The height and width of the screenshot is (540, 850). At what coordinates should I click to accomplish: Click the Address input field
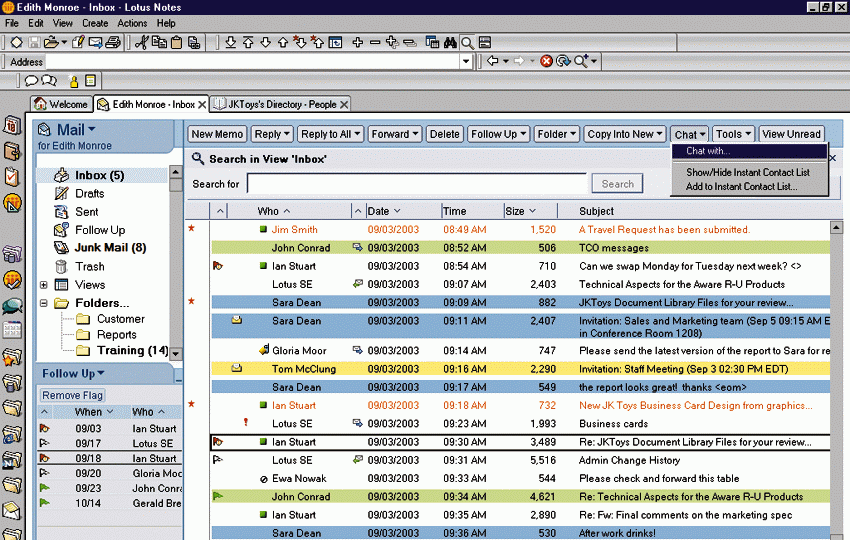[253, 62]
